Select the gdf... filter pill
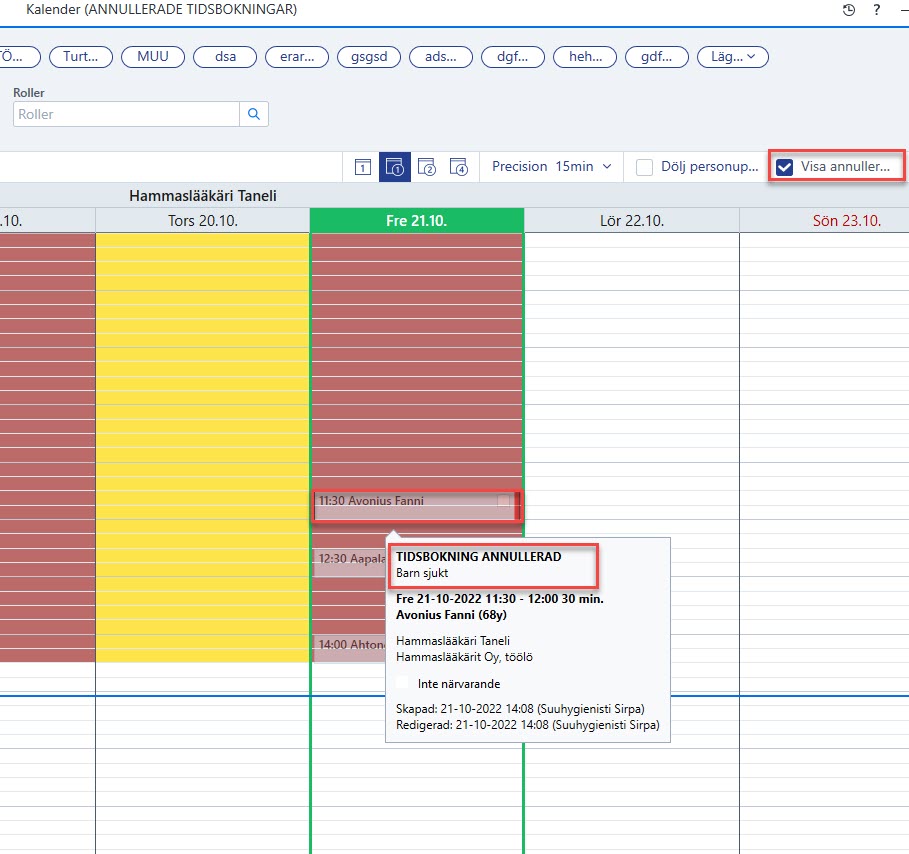The image size is (909, 854). click(x=657, y=57)
